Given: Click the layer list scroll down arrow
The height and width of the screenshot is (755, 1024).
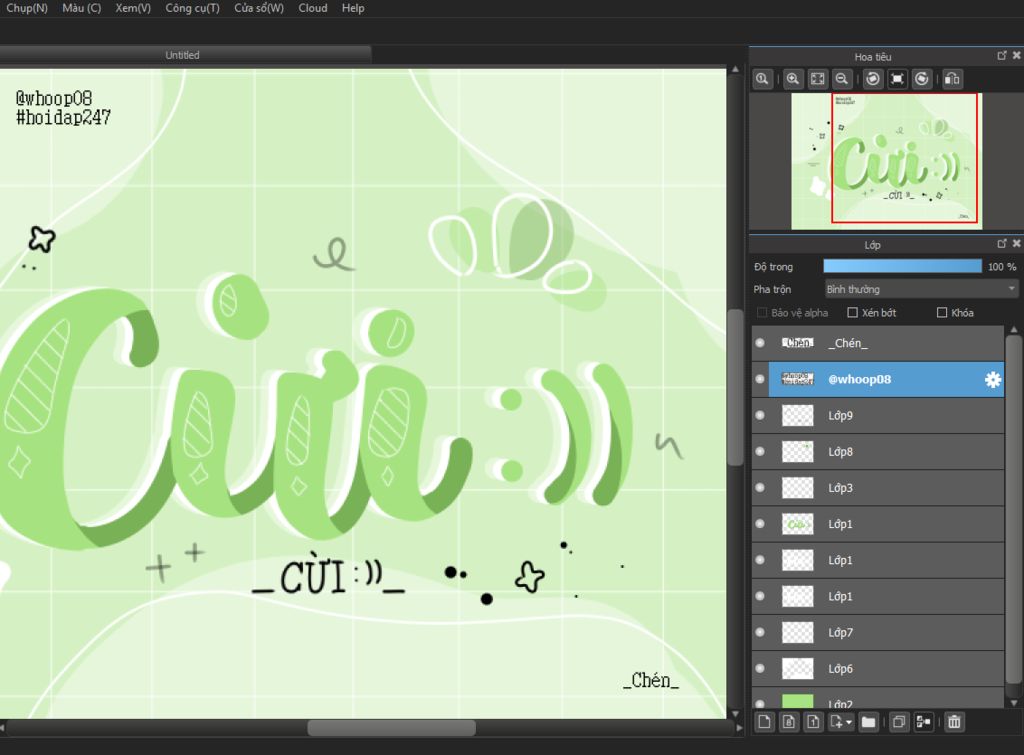Looking at the screenshot, I should (x=1014, y=703).
